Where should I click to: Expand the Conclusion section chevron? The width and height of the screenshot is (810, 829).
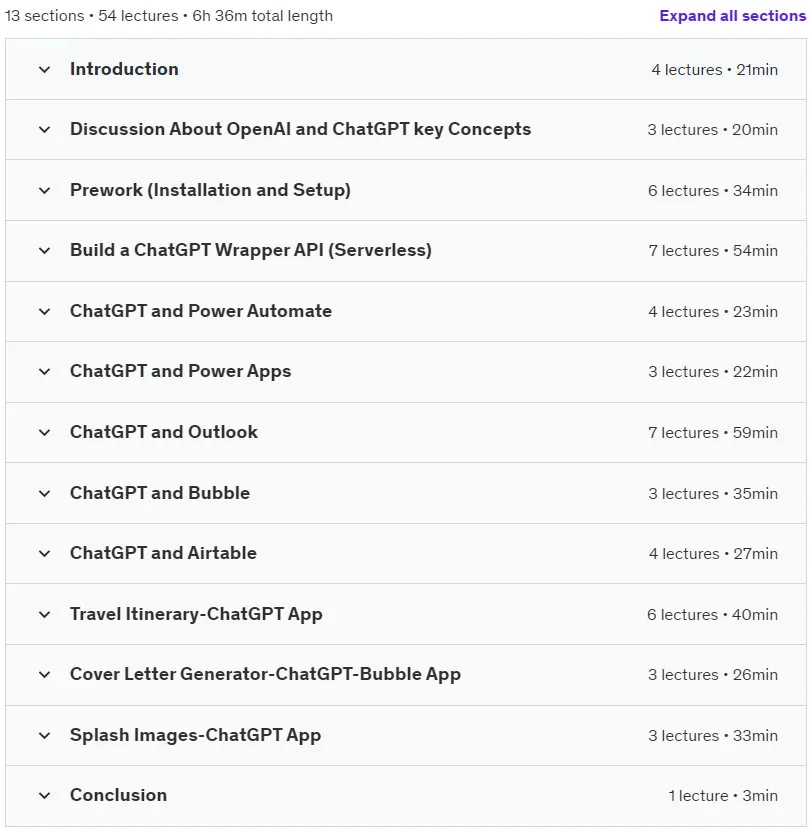click(44, 796)
